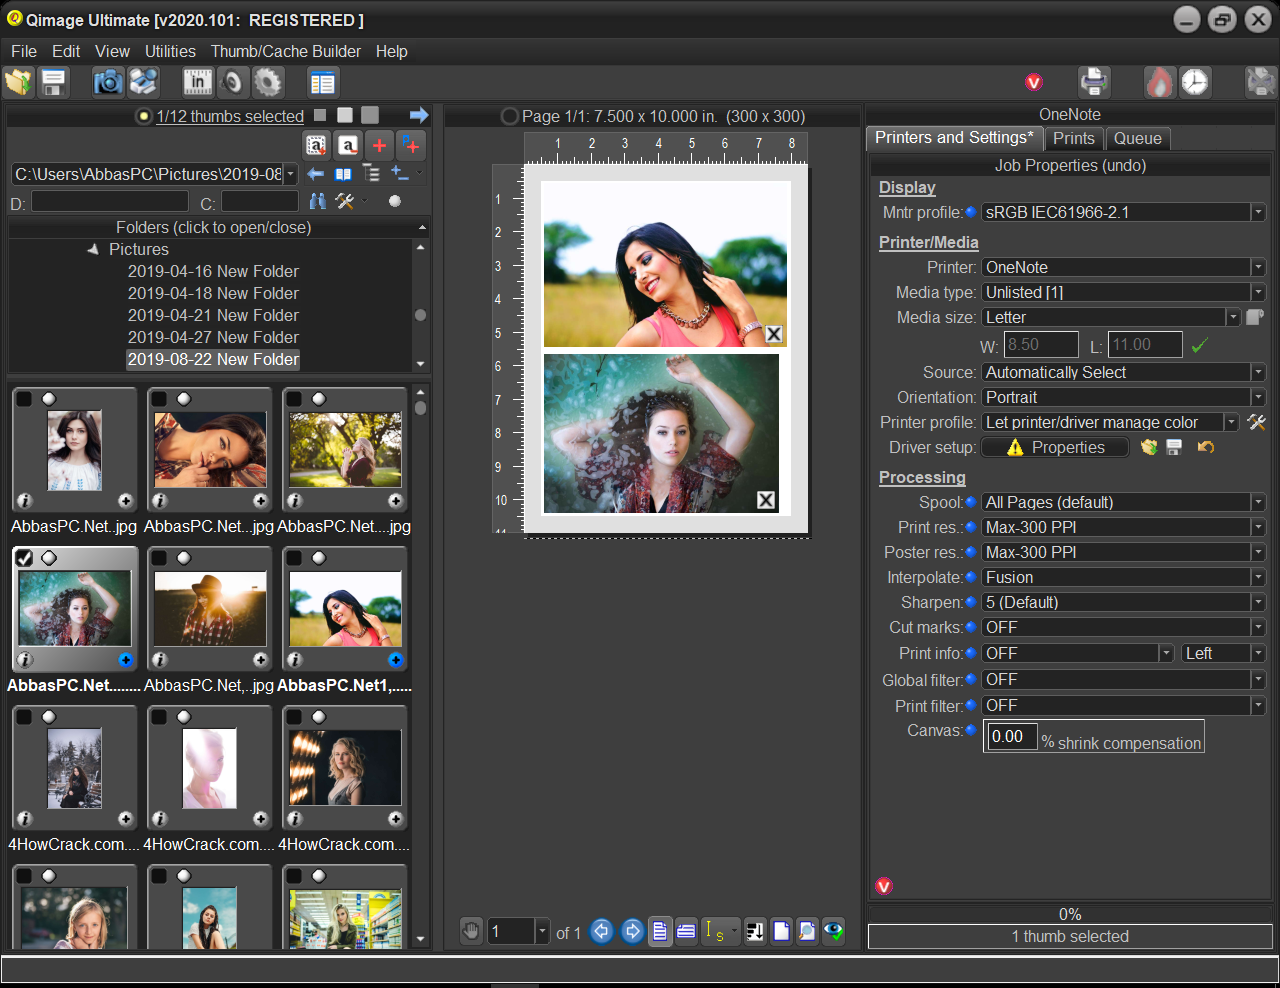Click the blue P plus icon

pyautogui.click(x=411, y=146)
